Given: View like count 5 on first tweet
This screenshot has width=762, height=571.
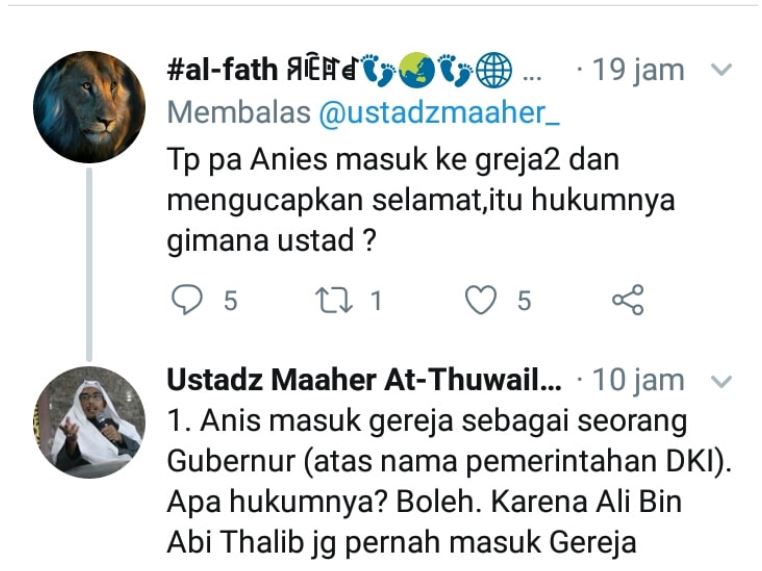Looking at the screenshot, I should [x=523, y=300].
